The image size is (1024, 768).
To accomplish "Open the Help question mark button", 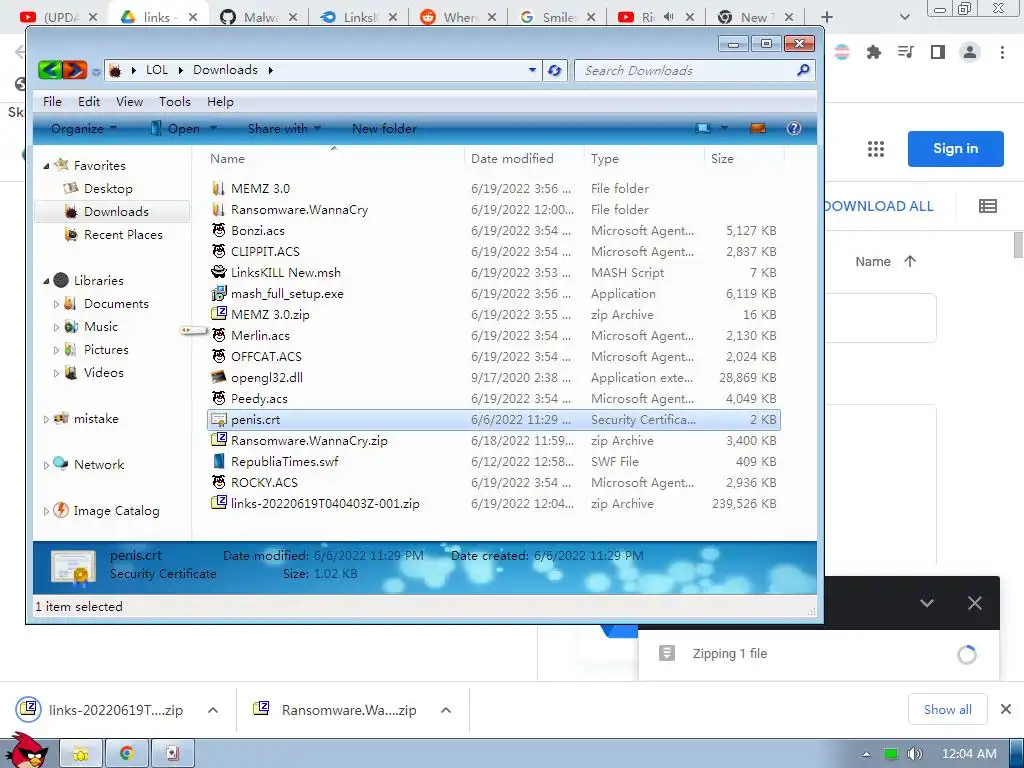I will (793, 128).
